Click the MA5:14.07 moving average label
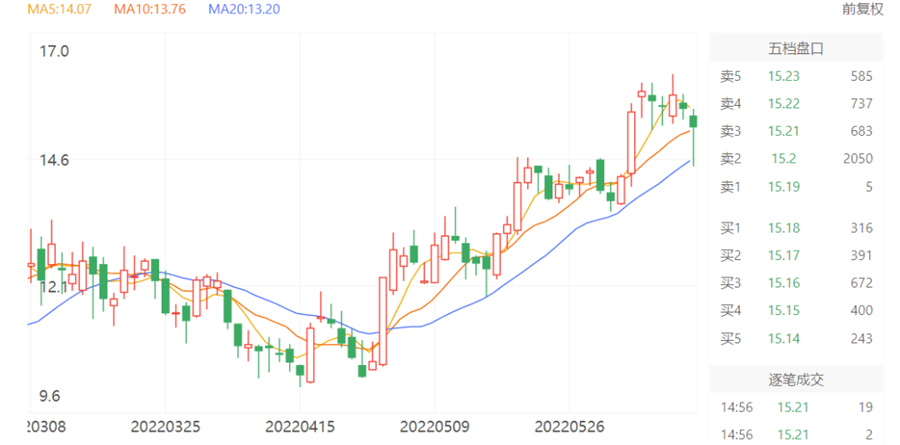This screenshot has height=445, width=900. click(x=59, y=9)
